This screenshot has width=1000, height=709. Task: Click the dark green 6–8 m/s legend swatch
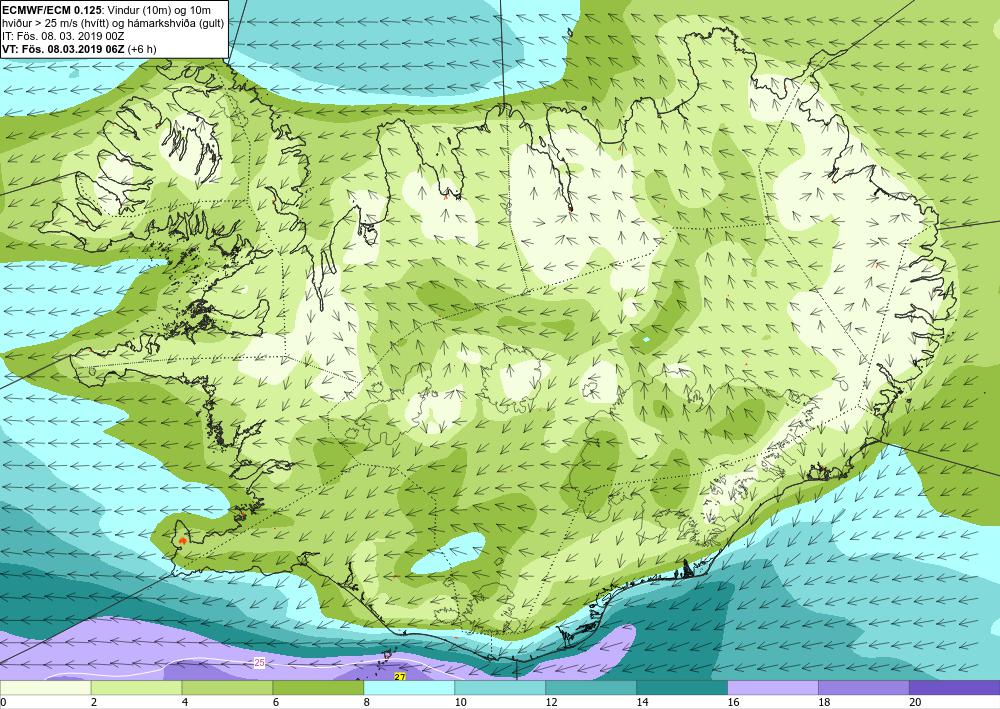pyautogui.click(x=318, y=688)
